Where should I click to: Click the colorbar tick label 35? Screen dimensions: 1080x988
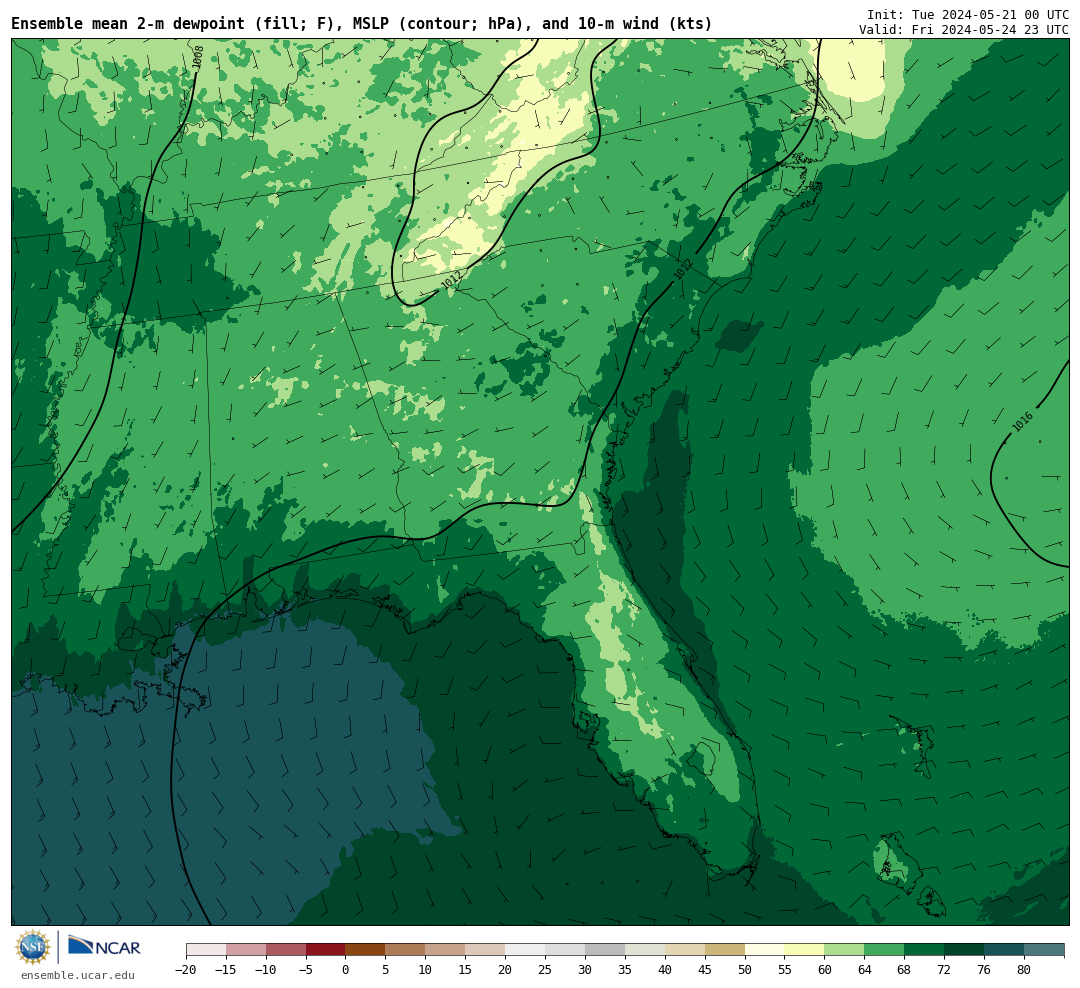625,969
